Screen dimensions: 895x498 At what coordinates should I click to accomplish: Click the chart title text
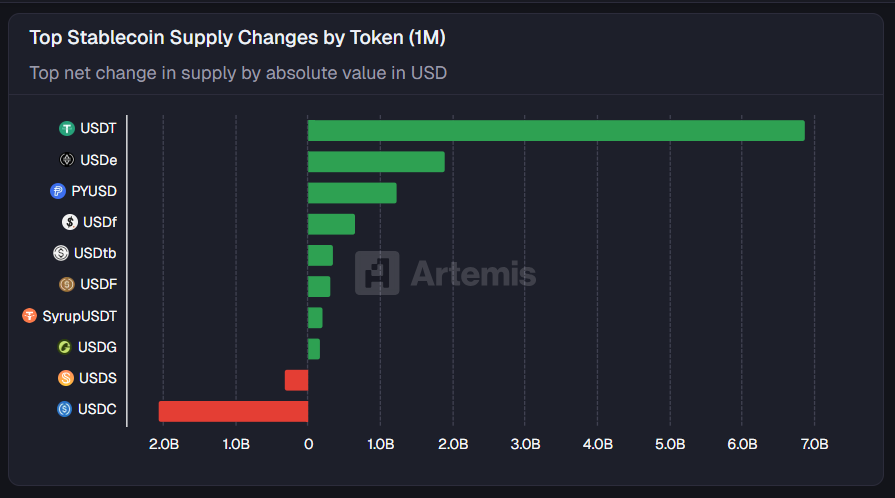(237, 38)
